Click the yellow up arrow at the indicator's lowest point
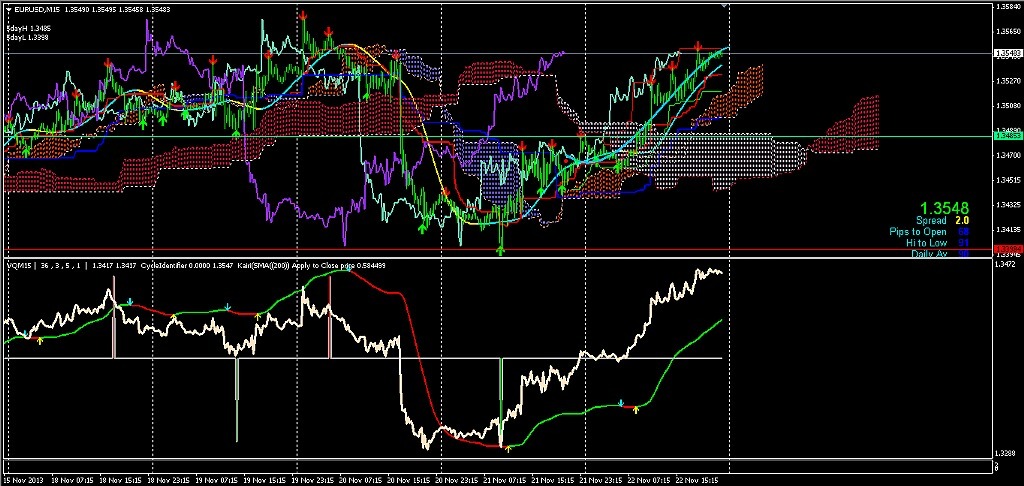This screenshot has height=486, width=1024. (x=508, y=449)
